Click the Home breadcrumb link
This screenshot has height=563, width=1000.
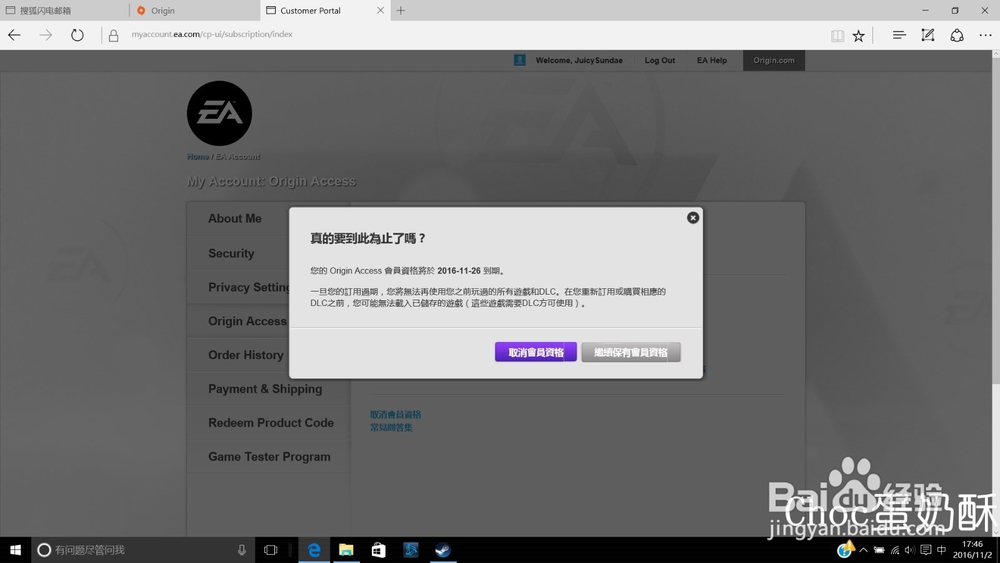pos(198,157)
